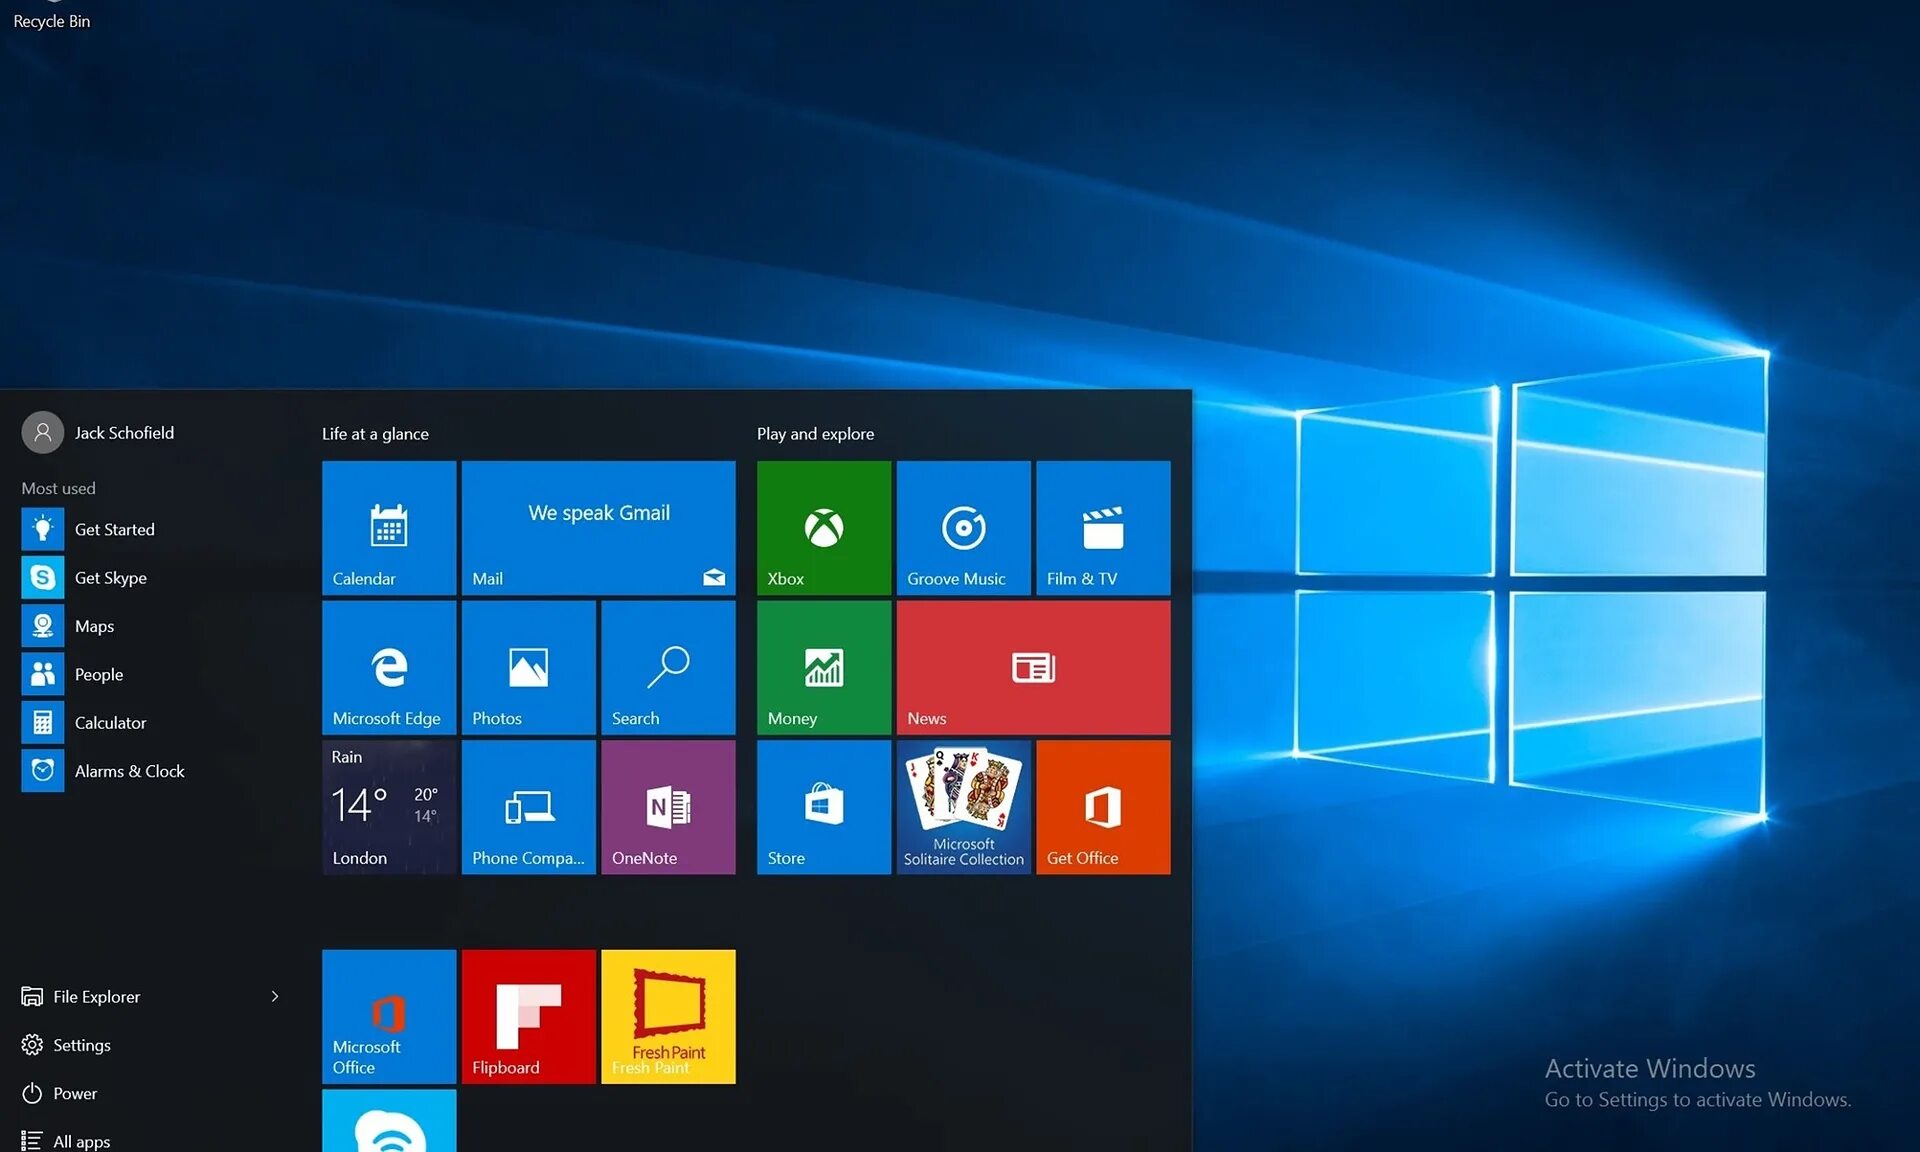This screenshot has height=1152, width=1920.
Task: Click the Power menu item
Action: (x=74, y=1093)
